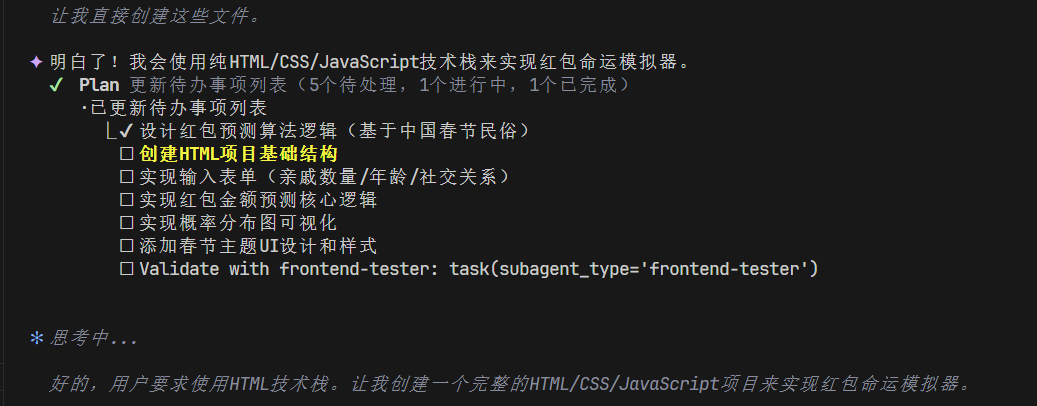This screenshot has height=406, width=1037.
Task: Tick the checkbox beside 实现红包金额预测核心逻辑
Action: pos(126,200)
